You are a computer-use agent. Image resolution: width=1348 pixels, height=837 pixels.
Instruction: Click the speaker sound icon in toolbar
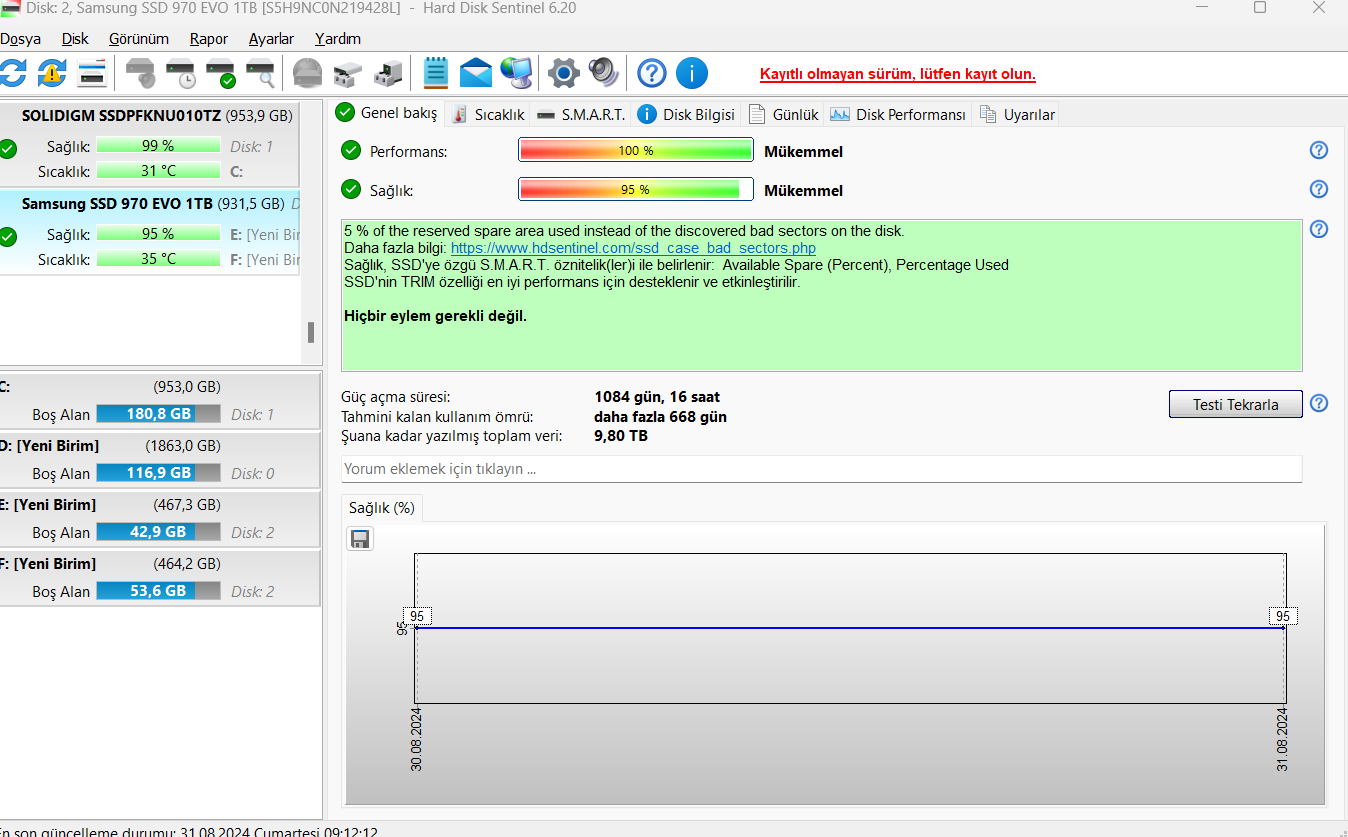tap(604, 73)
